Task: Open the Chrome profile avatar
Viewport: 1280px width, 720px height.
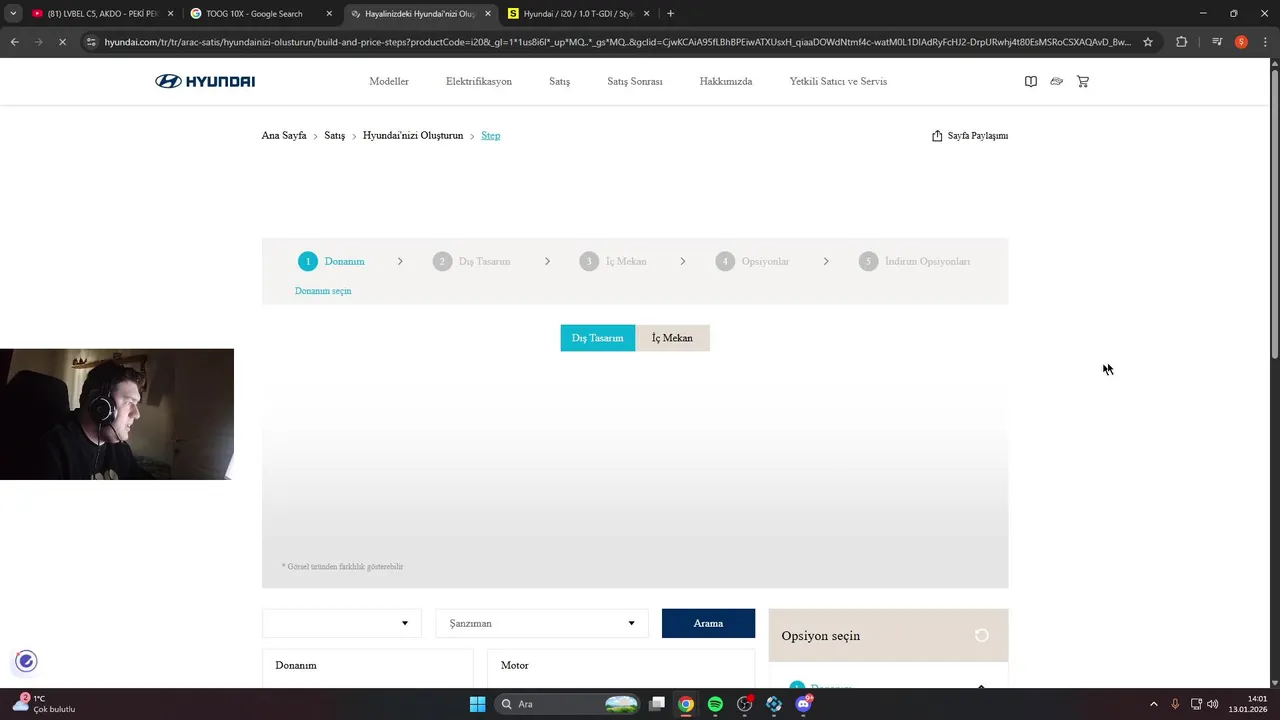Action: (1241, 42)
